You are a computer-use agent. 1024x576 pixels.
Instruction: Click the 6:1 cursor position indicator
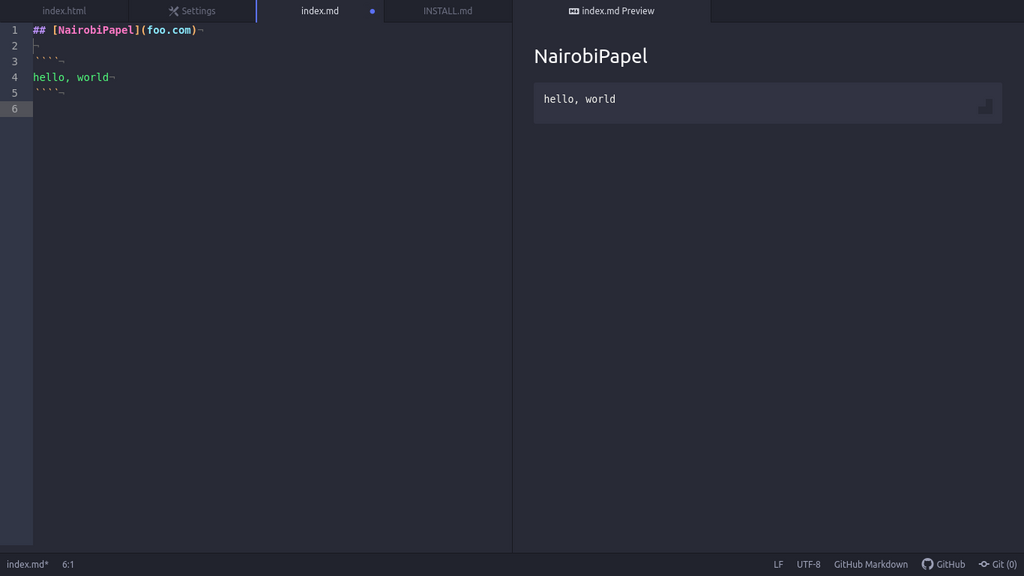pos(68,564)
